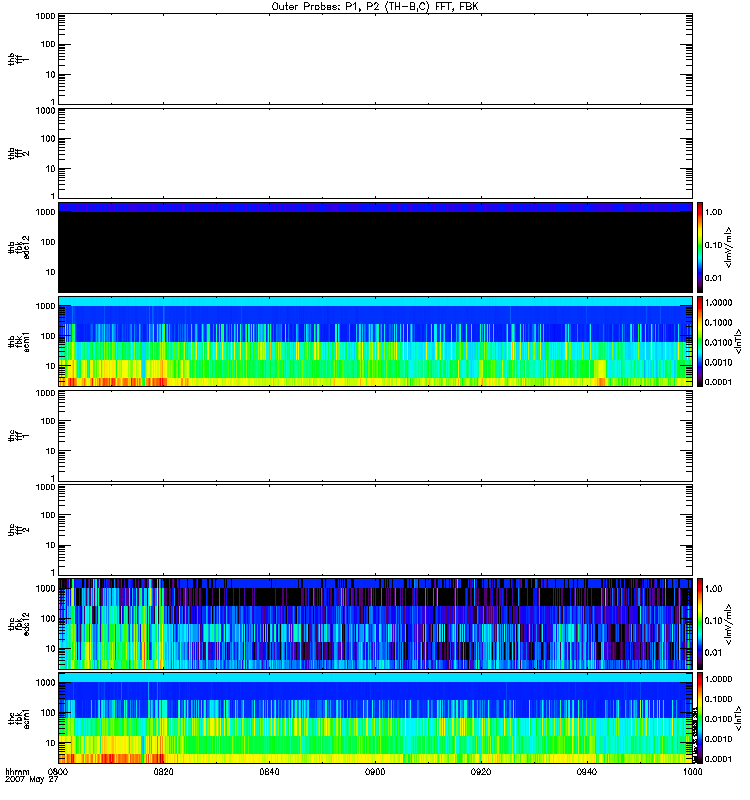Click the "0.0010" tick on thb scm1 color bar
Image resolution: width=750 pixels, height=800 pixels.
point(718,362)
